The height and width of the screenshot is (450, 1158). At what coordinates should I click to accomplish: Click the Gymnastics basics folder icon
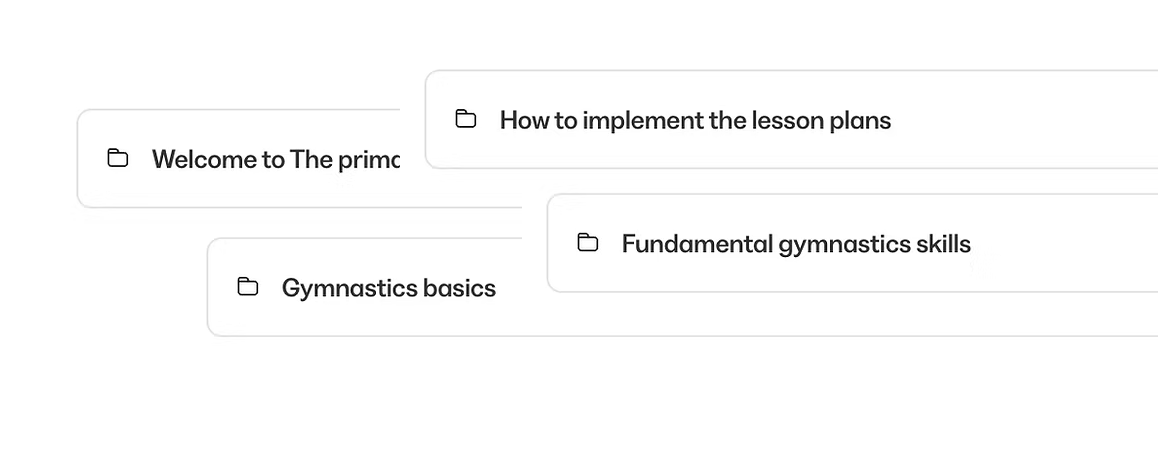[x=248, y=287]
